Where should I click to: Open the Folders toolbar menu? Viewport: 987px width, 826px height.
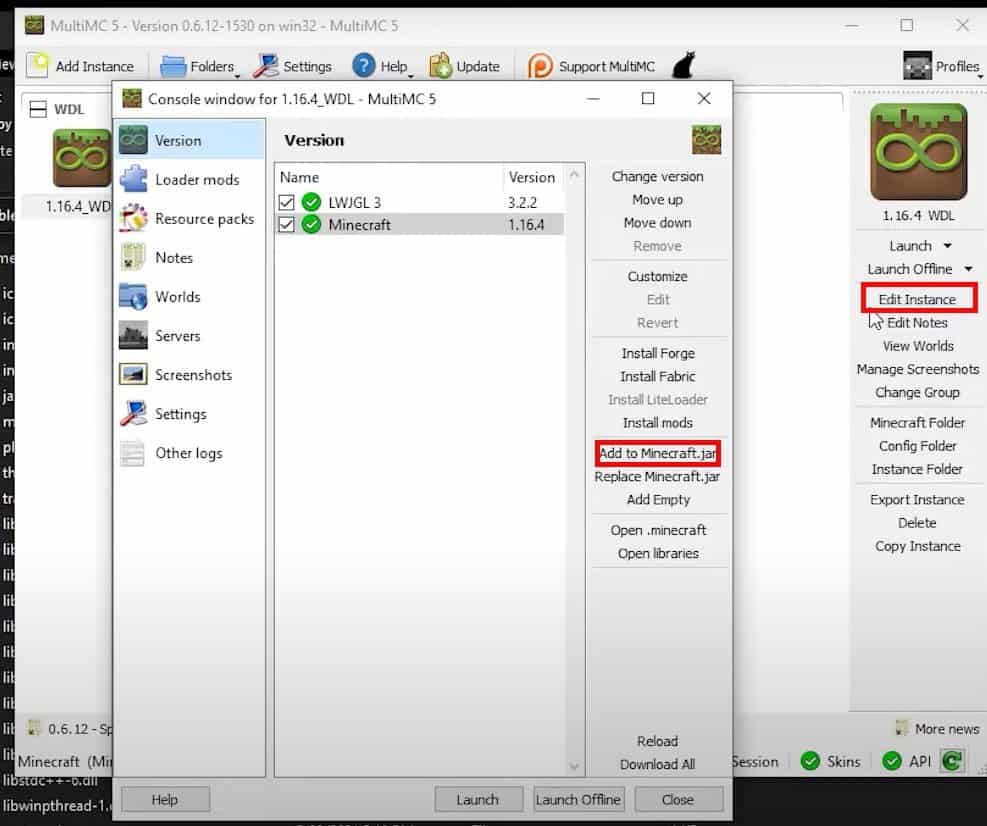pos(199,66)
